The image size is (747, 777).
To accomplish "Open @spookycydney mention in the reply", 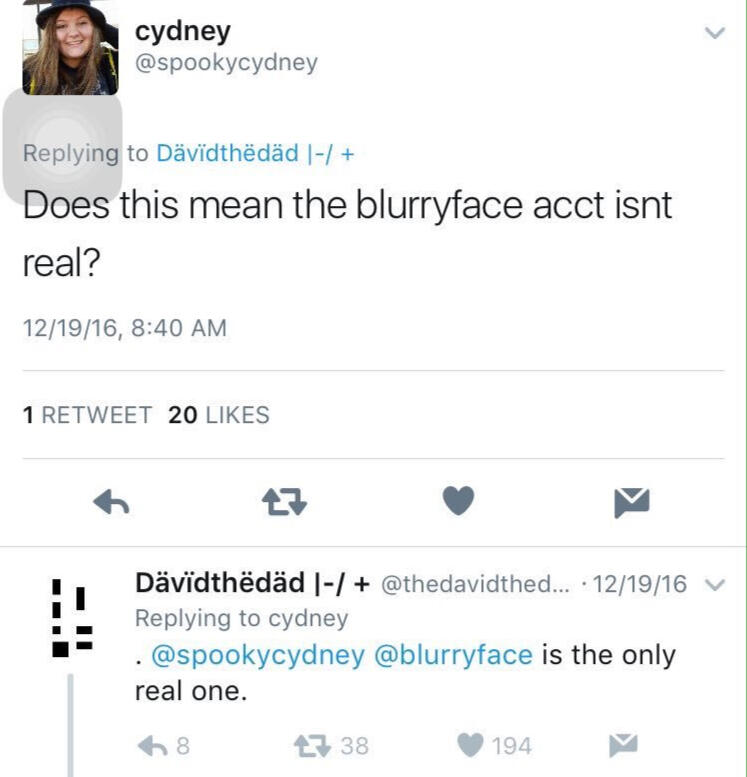I will [x=256, y=656].
